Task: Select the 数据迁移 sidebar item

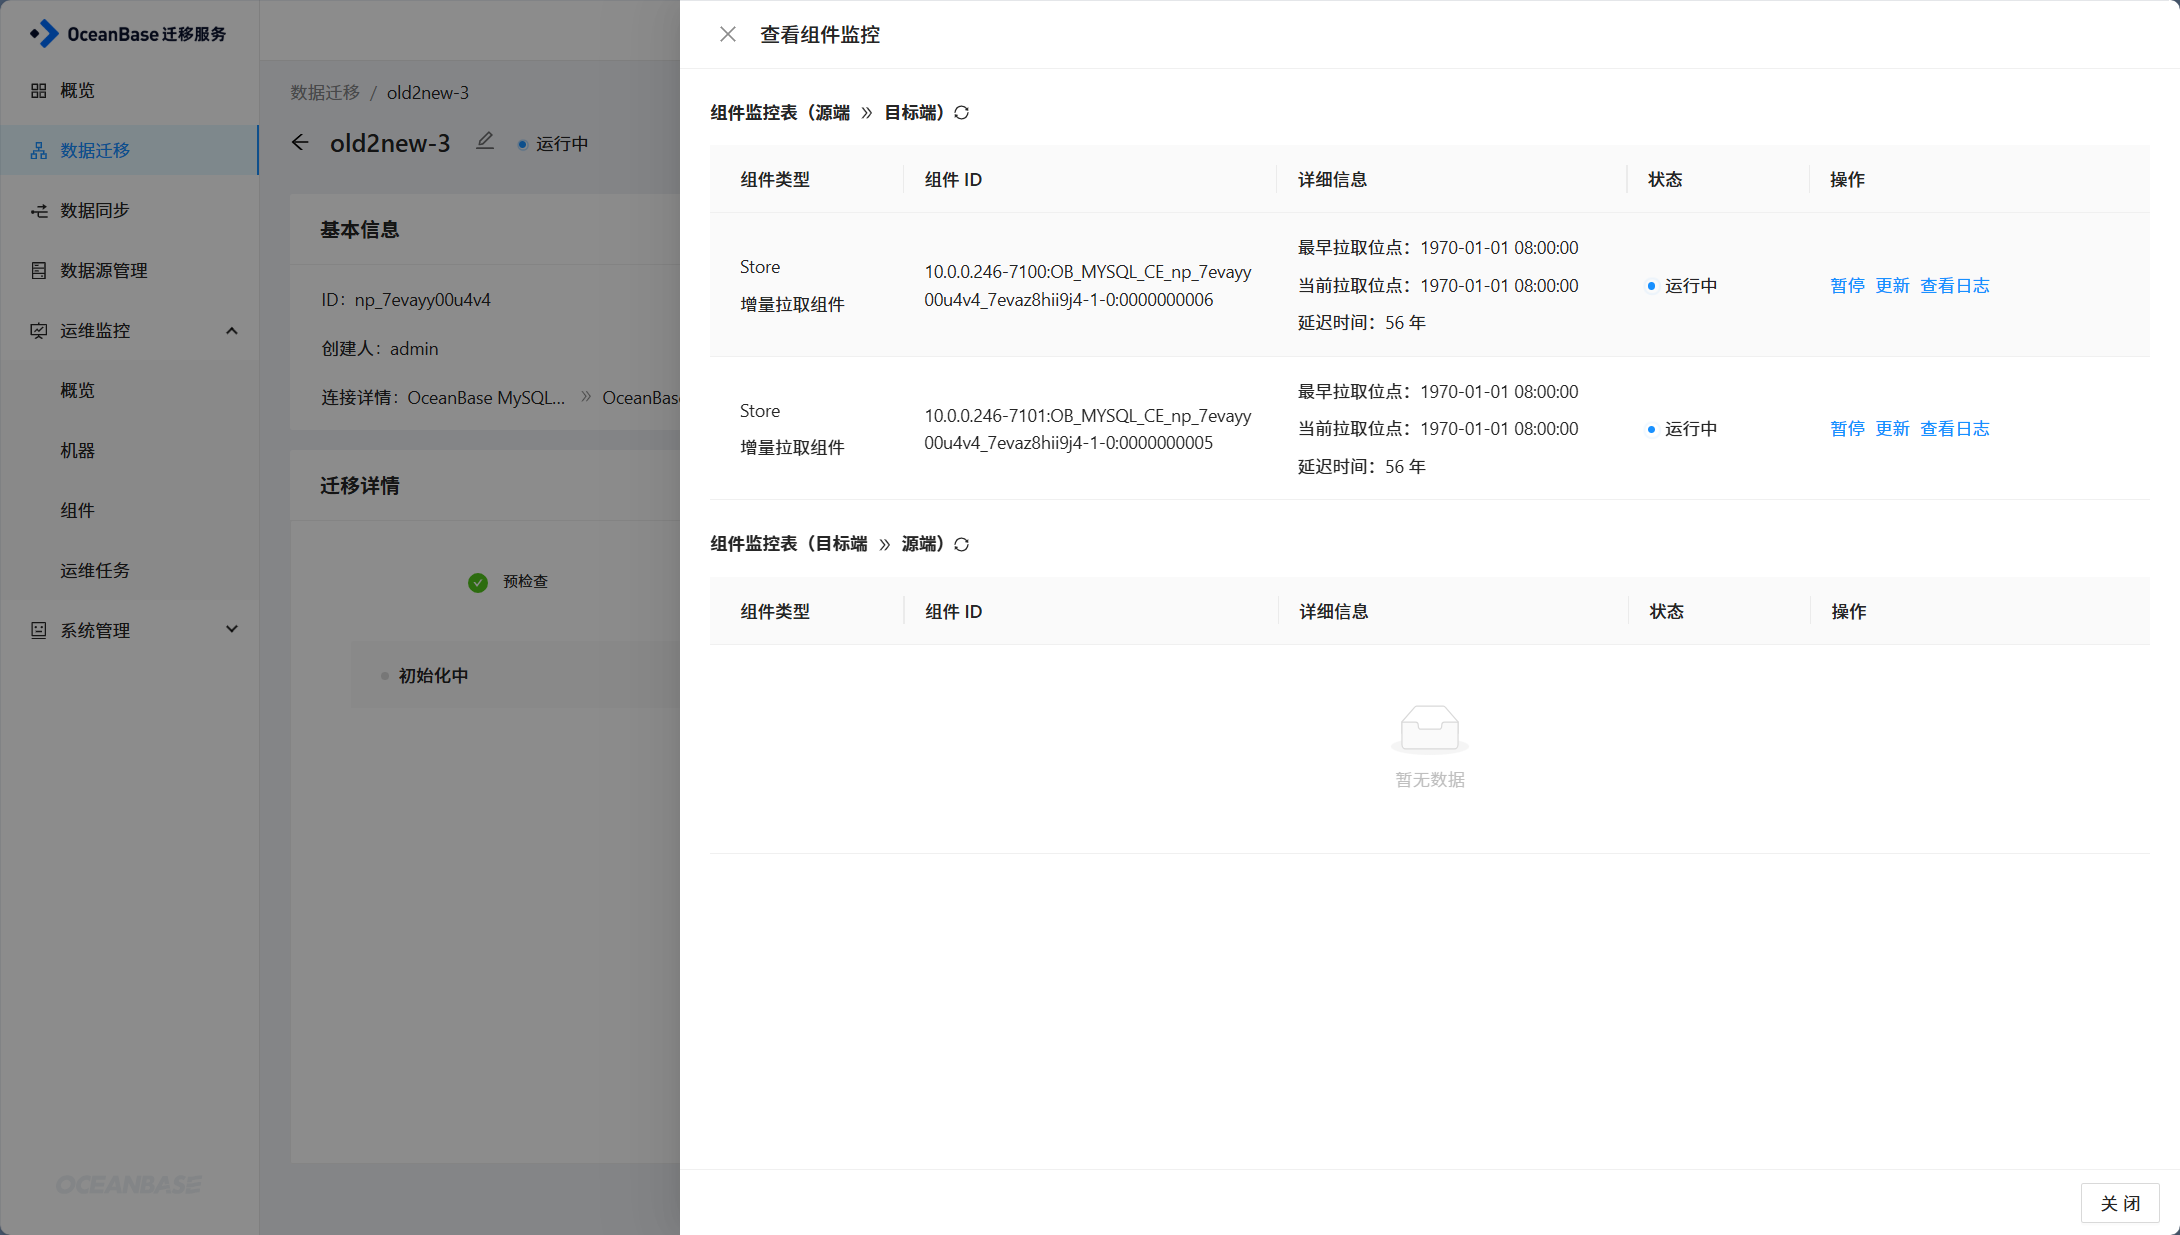Action: 95,150
